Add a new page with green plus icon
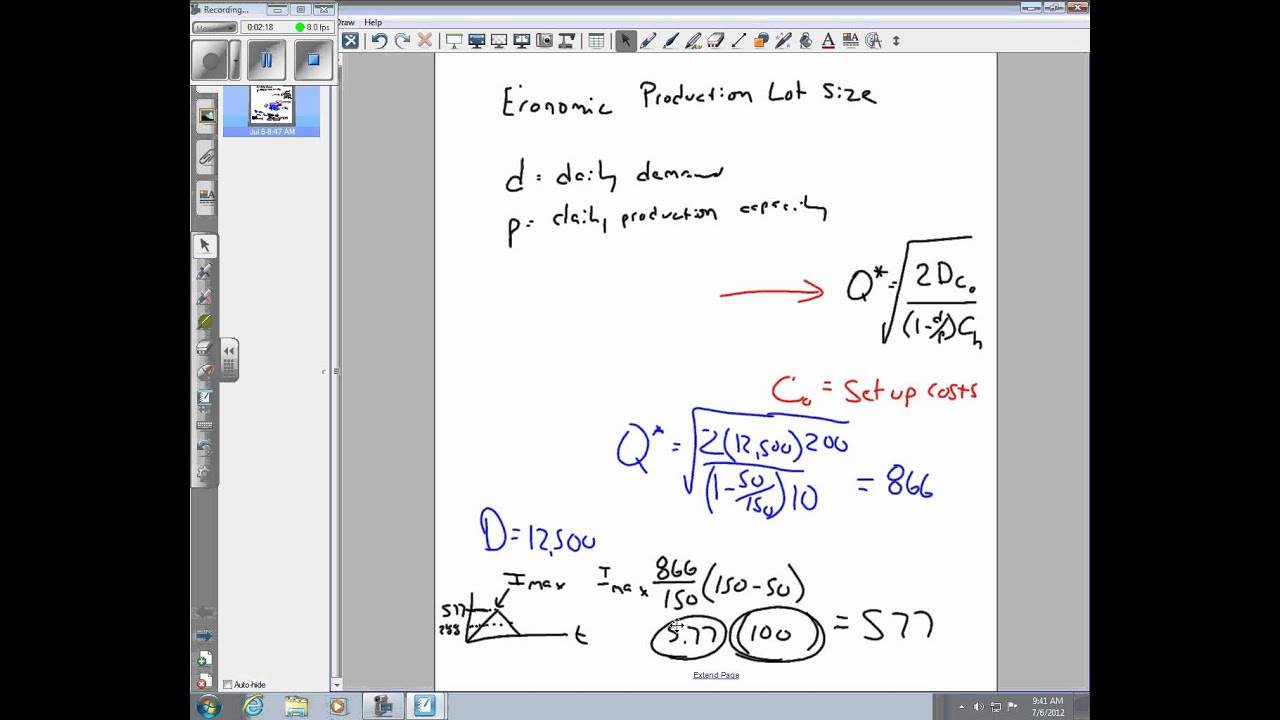The image size is (1280, 720). [x=205, y=659]
